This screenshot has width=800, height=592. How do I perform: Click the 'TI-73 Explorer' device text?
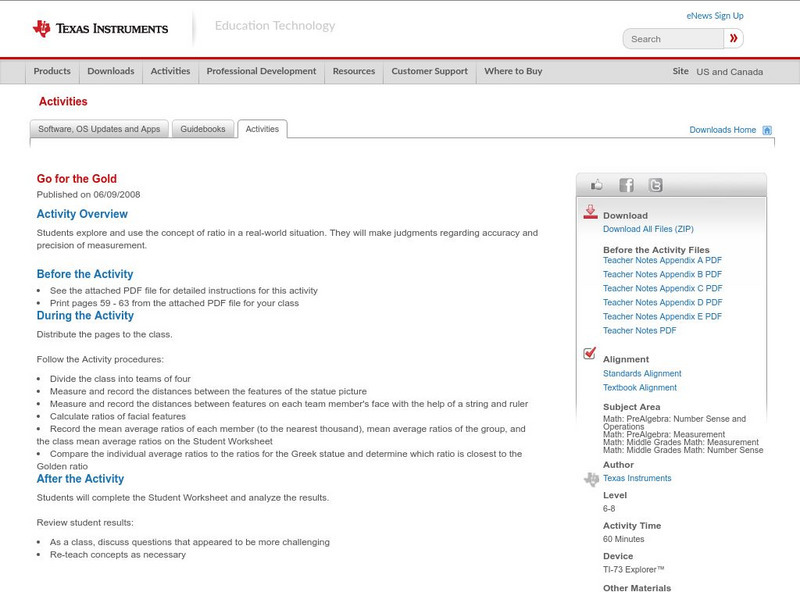634,570
